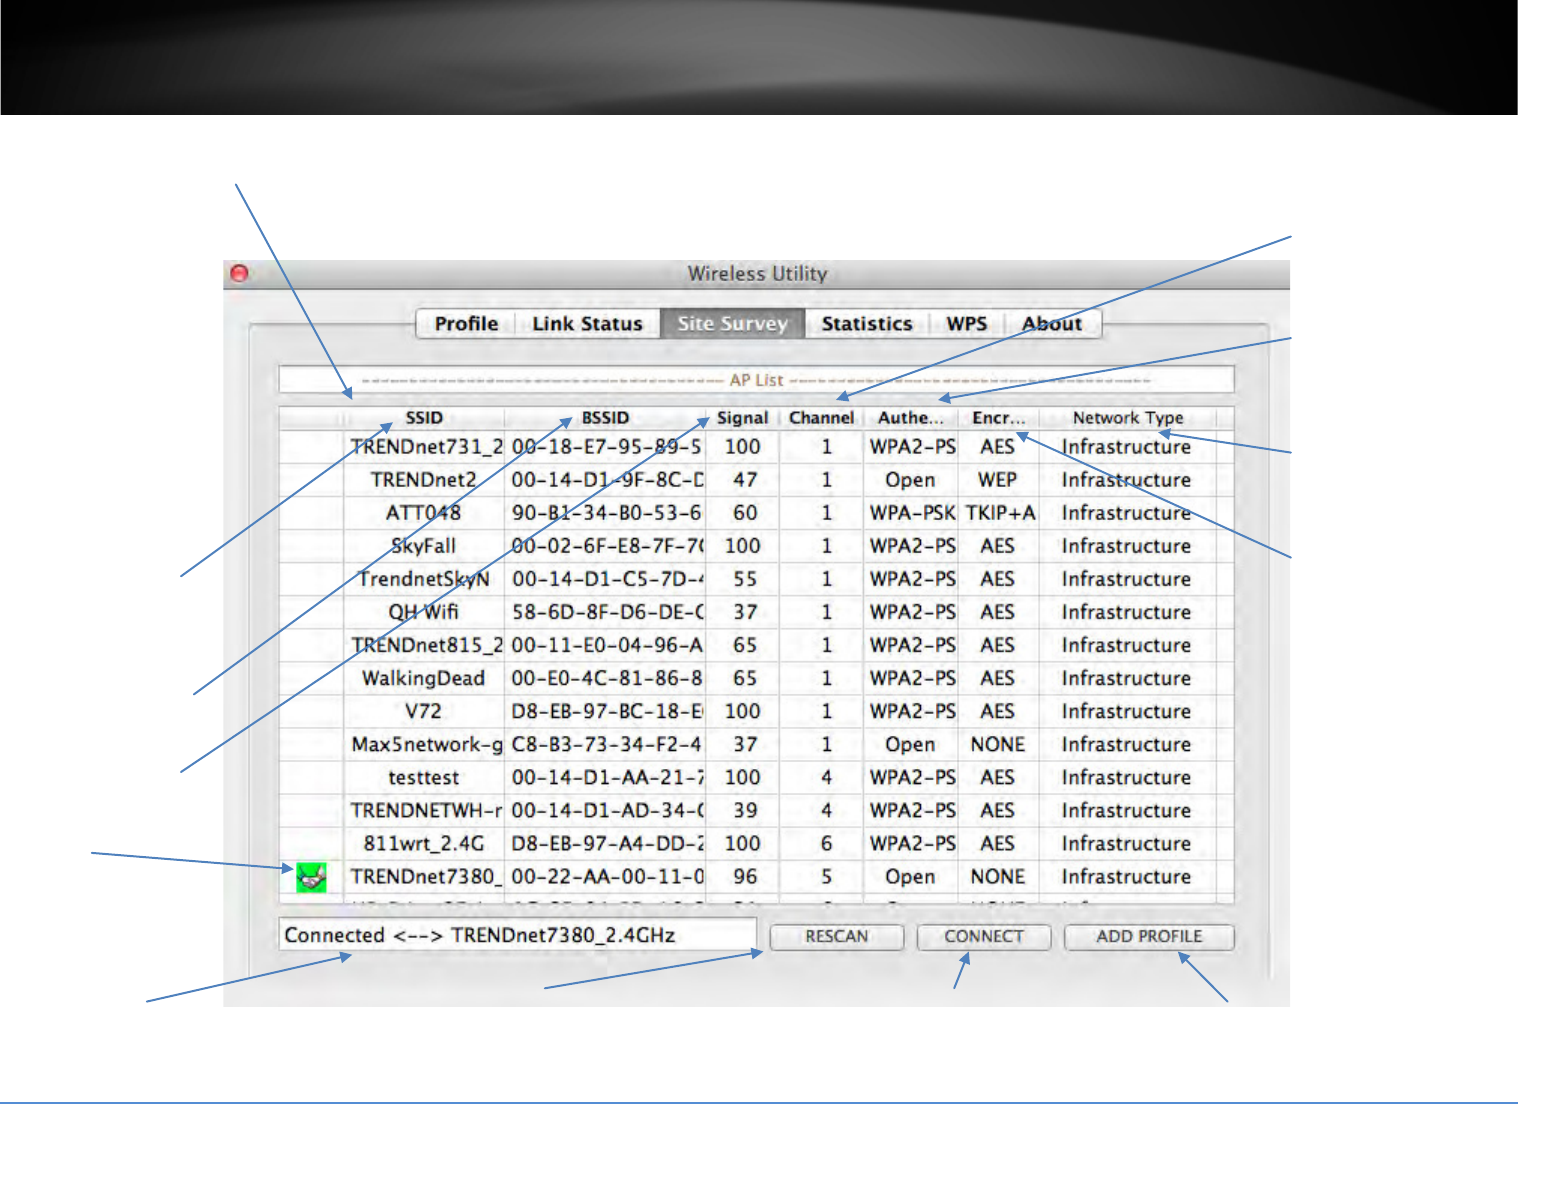Click the TKIP+A encryption cell
1548x1200 pixels.
point(999,513)
